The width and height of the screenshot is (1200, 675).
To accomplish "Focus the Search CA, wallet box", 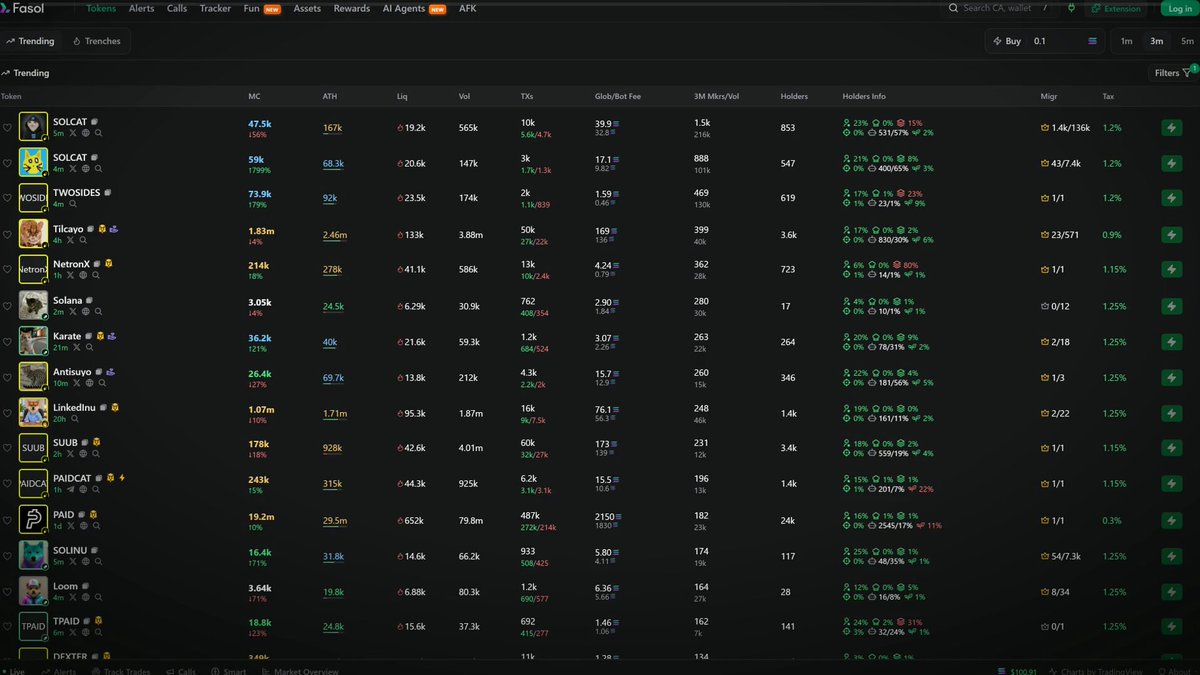I will [x=1002, y=8].
